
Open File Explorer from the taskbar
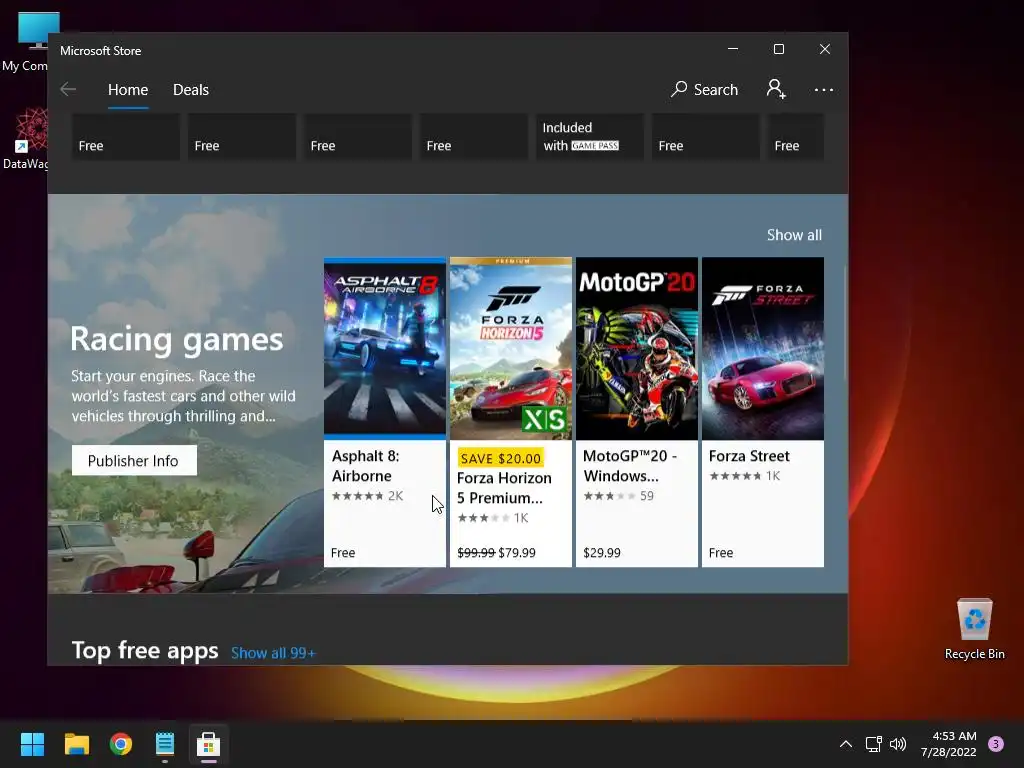pyautogui.click(x=76, y=744)
